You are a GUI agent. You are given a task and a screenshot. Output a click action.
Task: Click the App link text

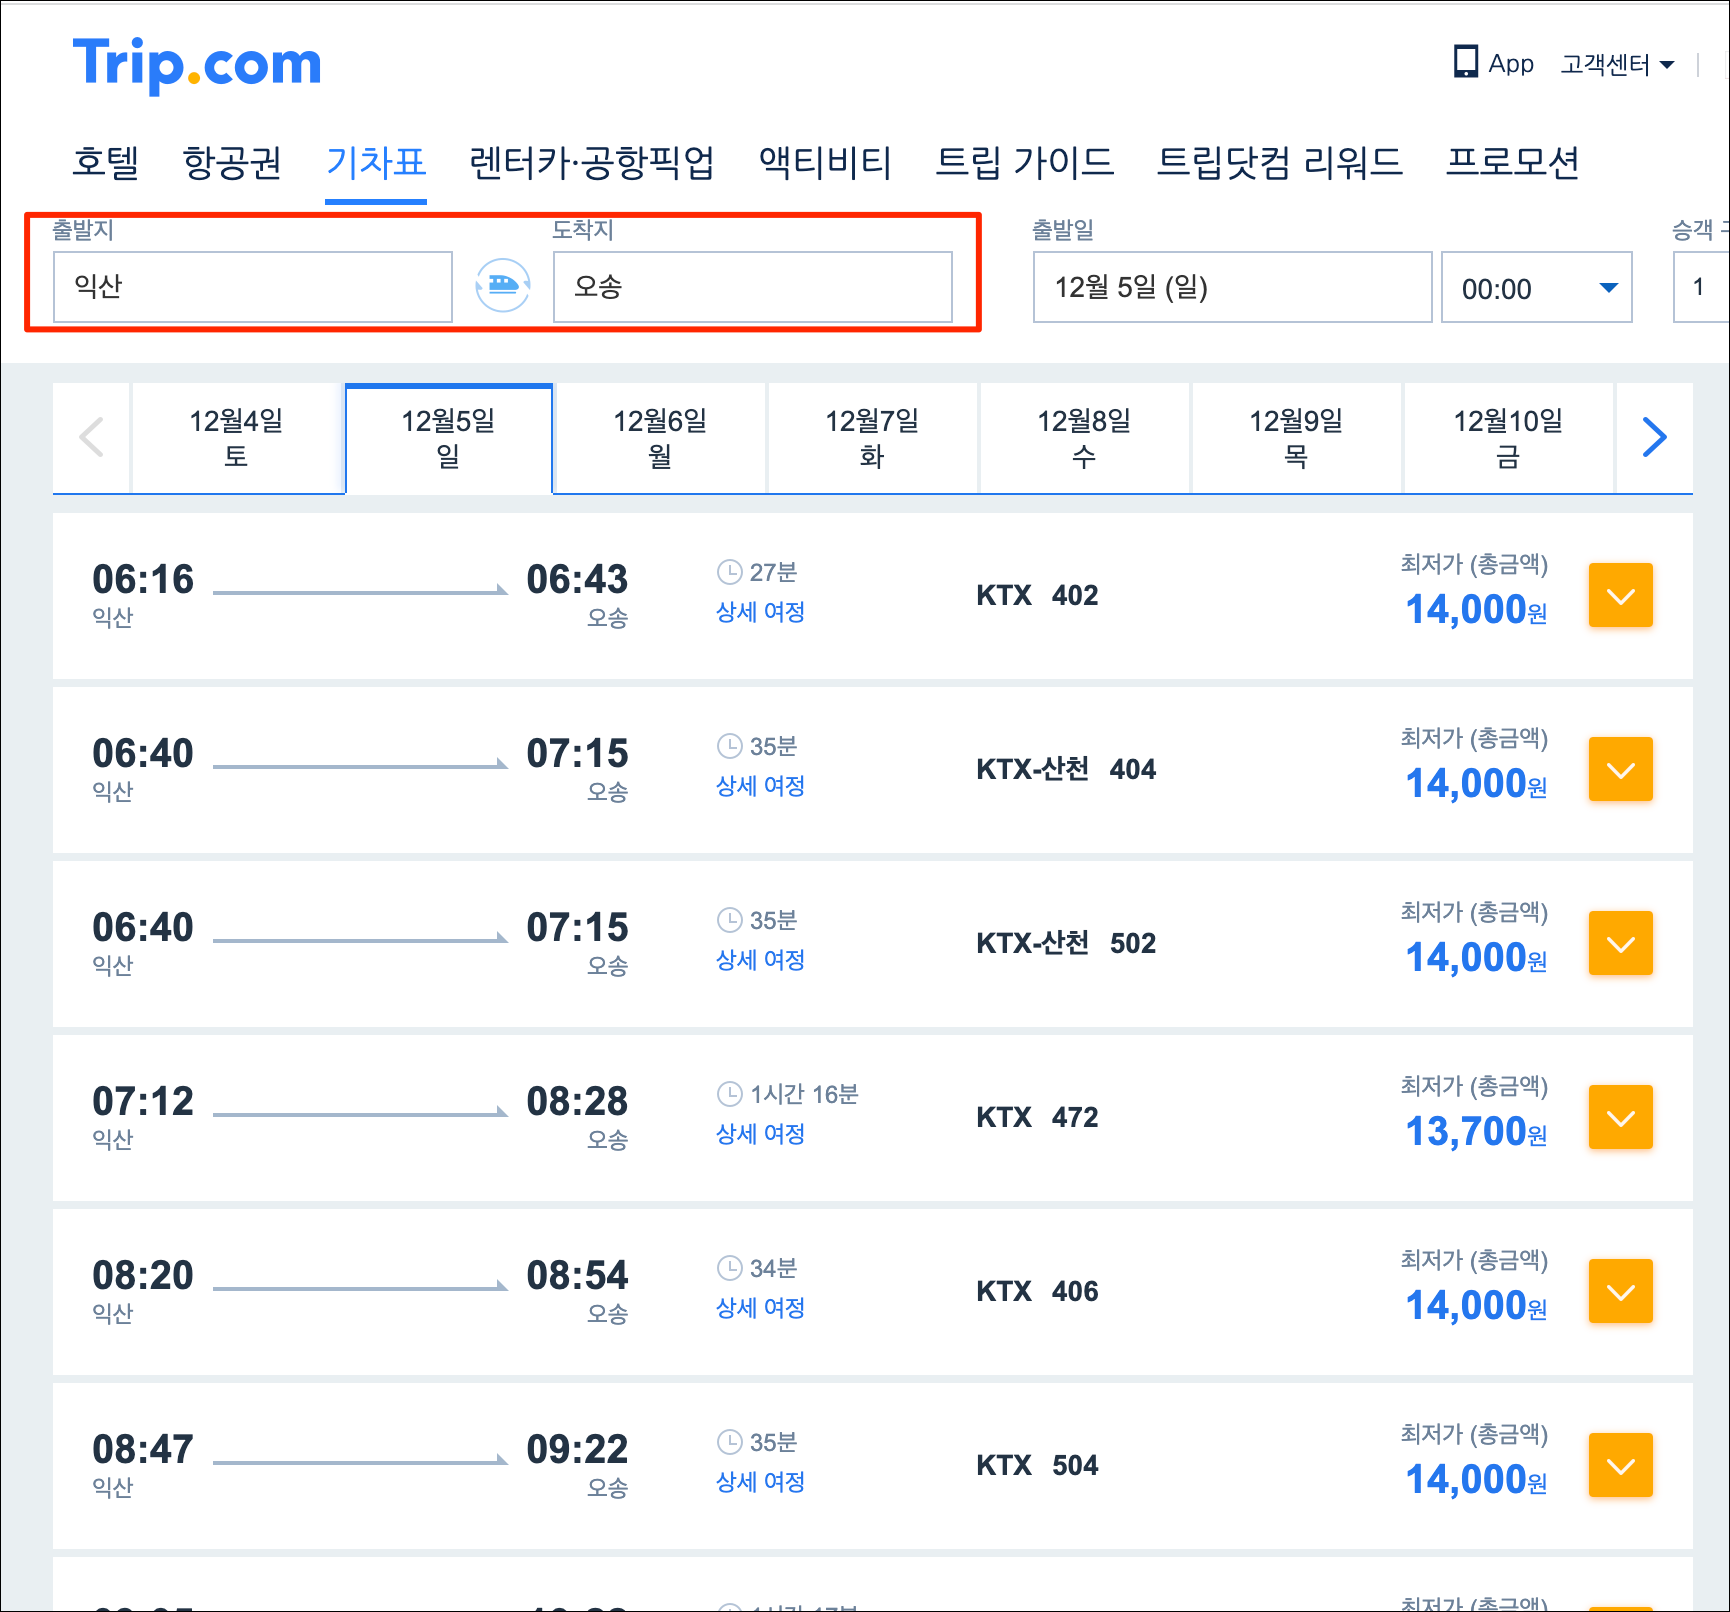(x=1511, y=64)
